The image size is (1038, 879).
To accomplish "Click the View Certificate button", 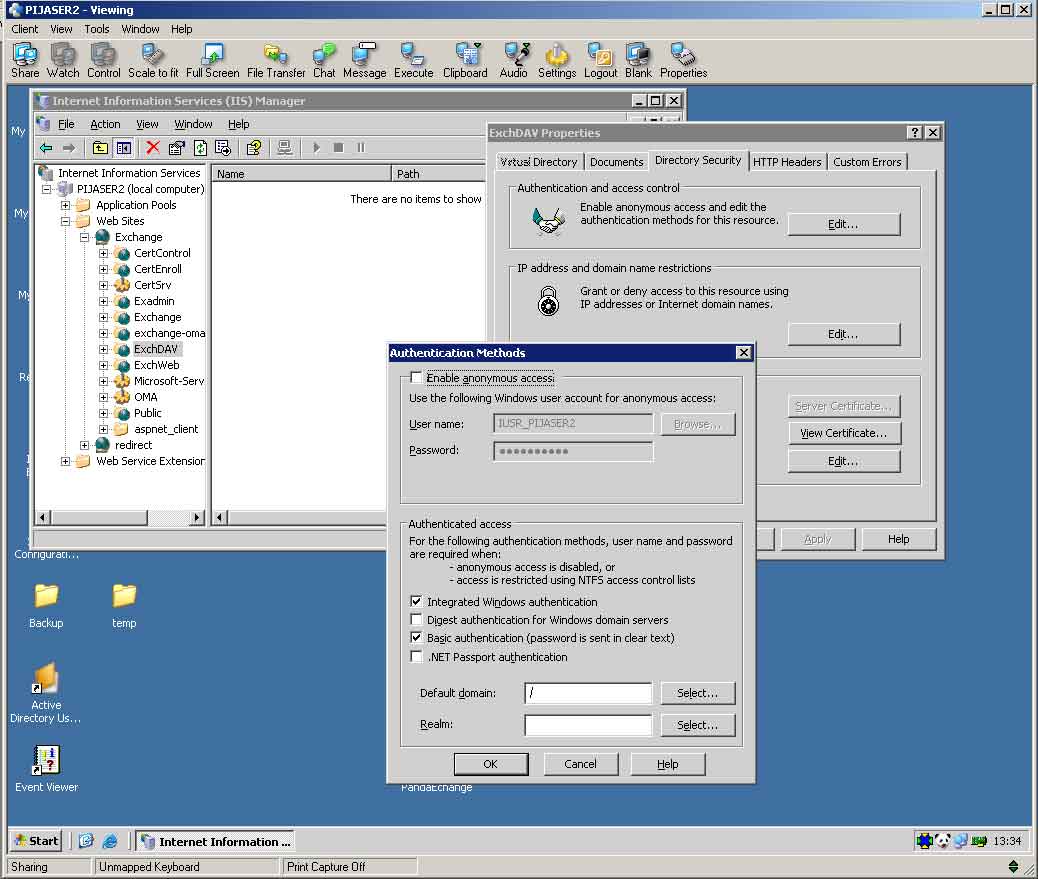I will click(843, 433).
